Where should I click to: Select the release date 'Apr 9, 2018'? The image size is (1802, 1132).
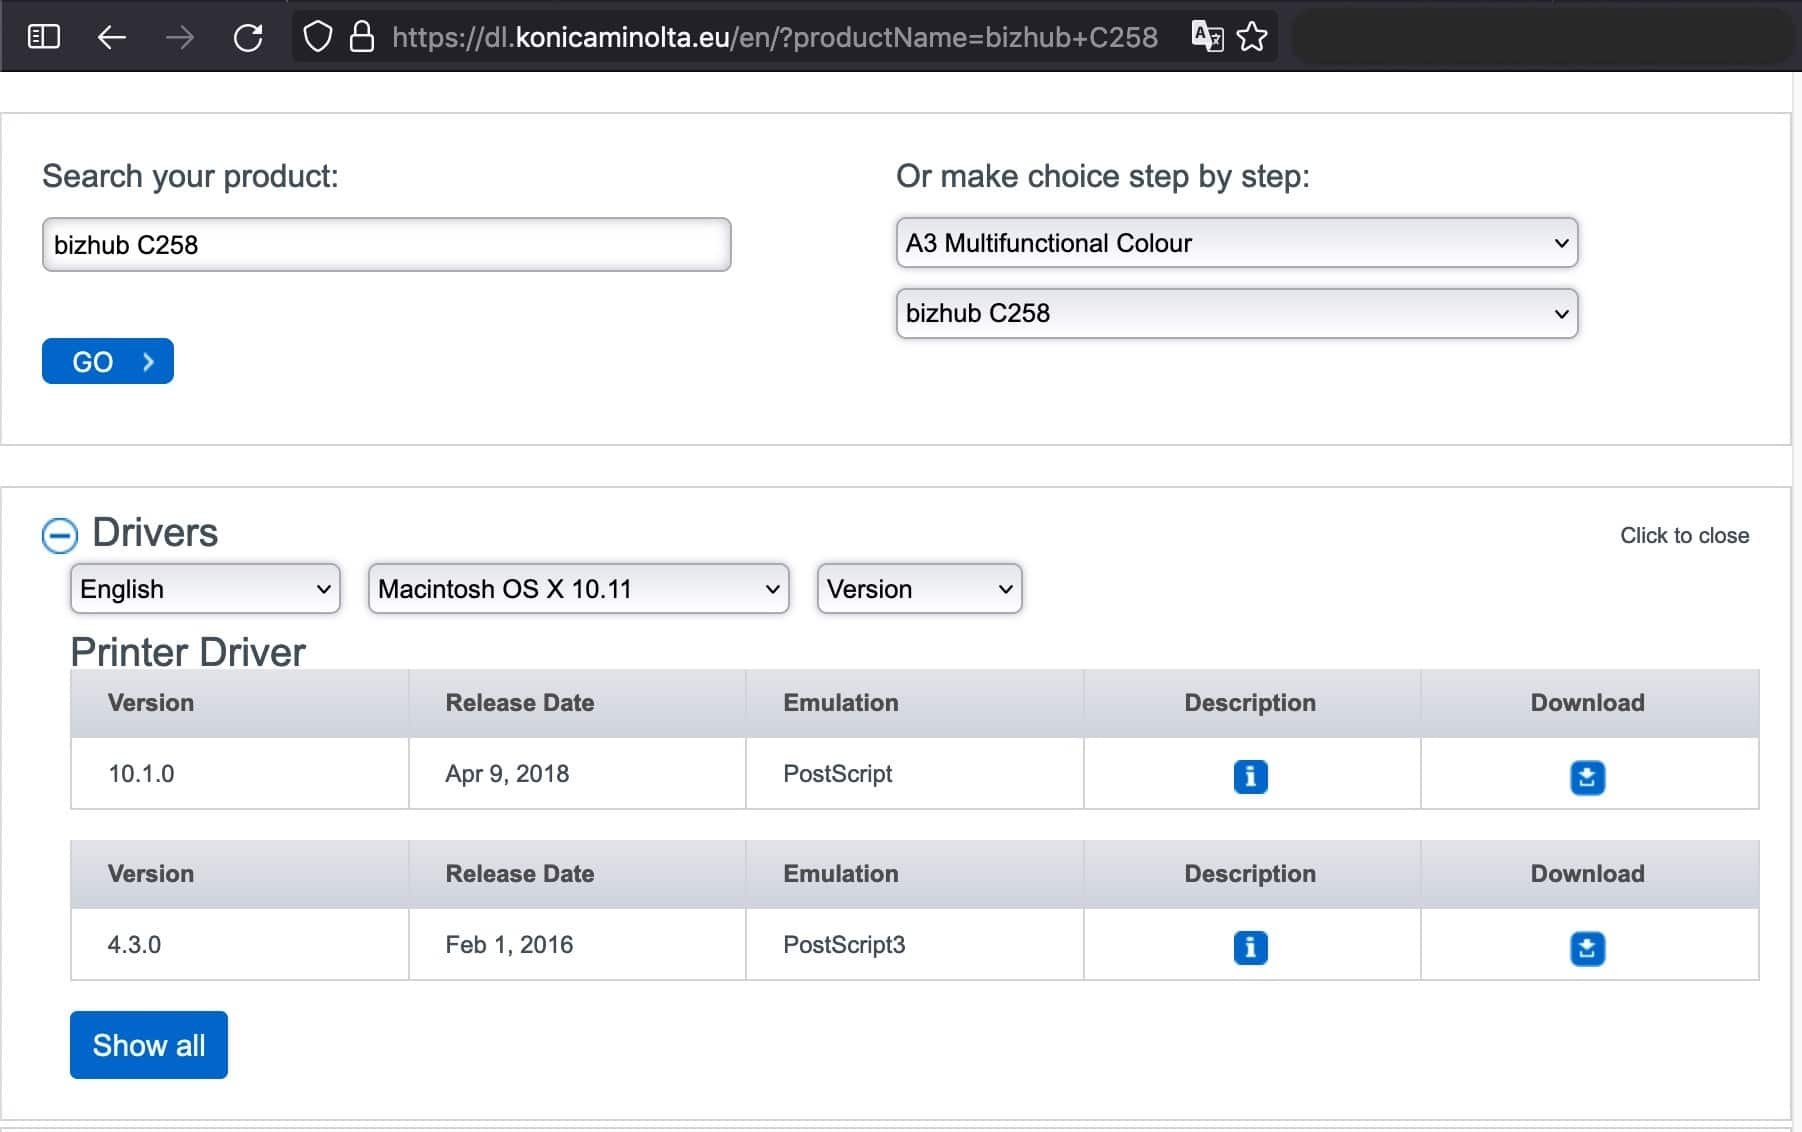point(507,774)
